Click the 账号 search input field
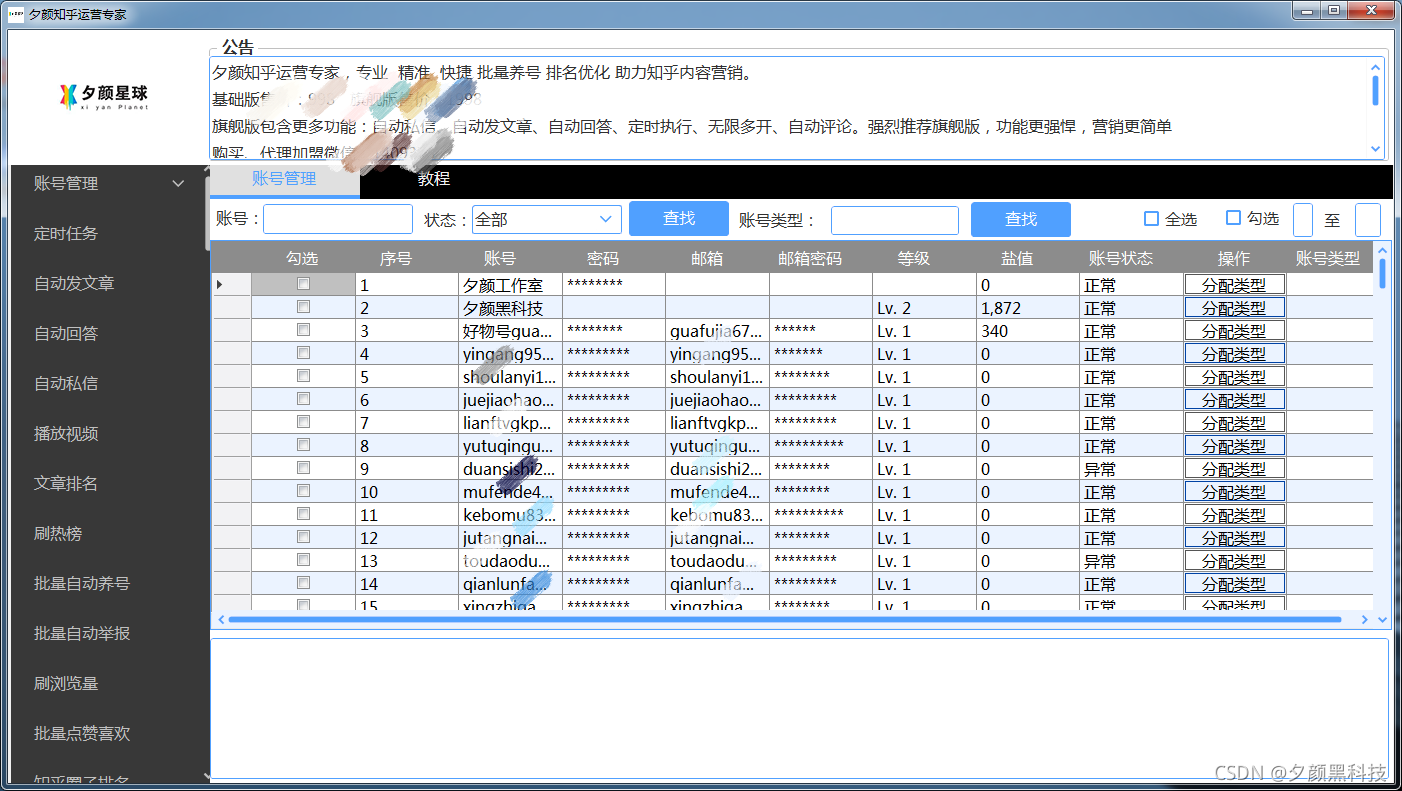 click(x=338, y=219)
